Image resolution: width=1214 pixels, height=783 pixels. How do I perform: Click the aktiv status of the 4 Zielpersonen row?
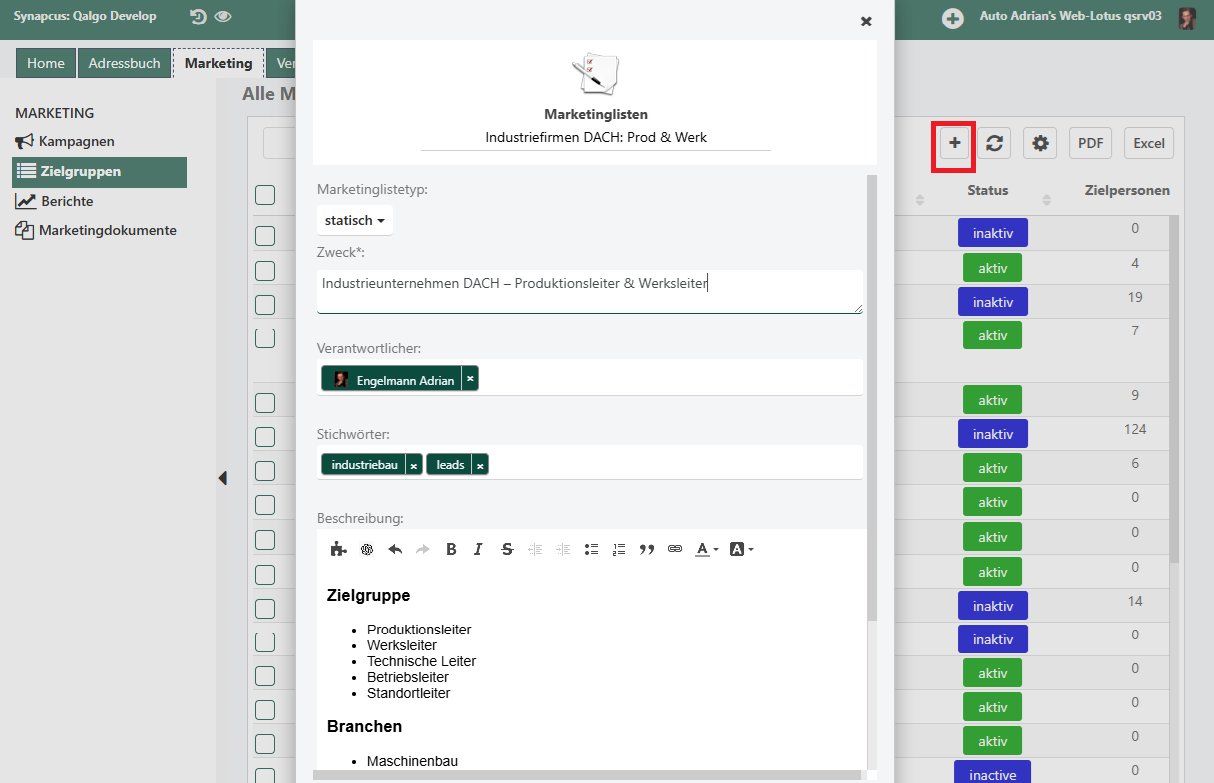pos(993,268)
